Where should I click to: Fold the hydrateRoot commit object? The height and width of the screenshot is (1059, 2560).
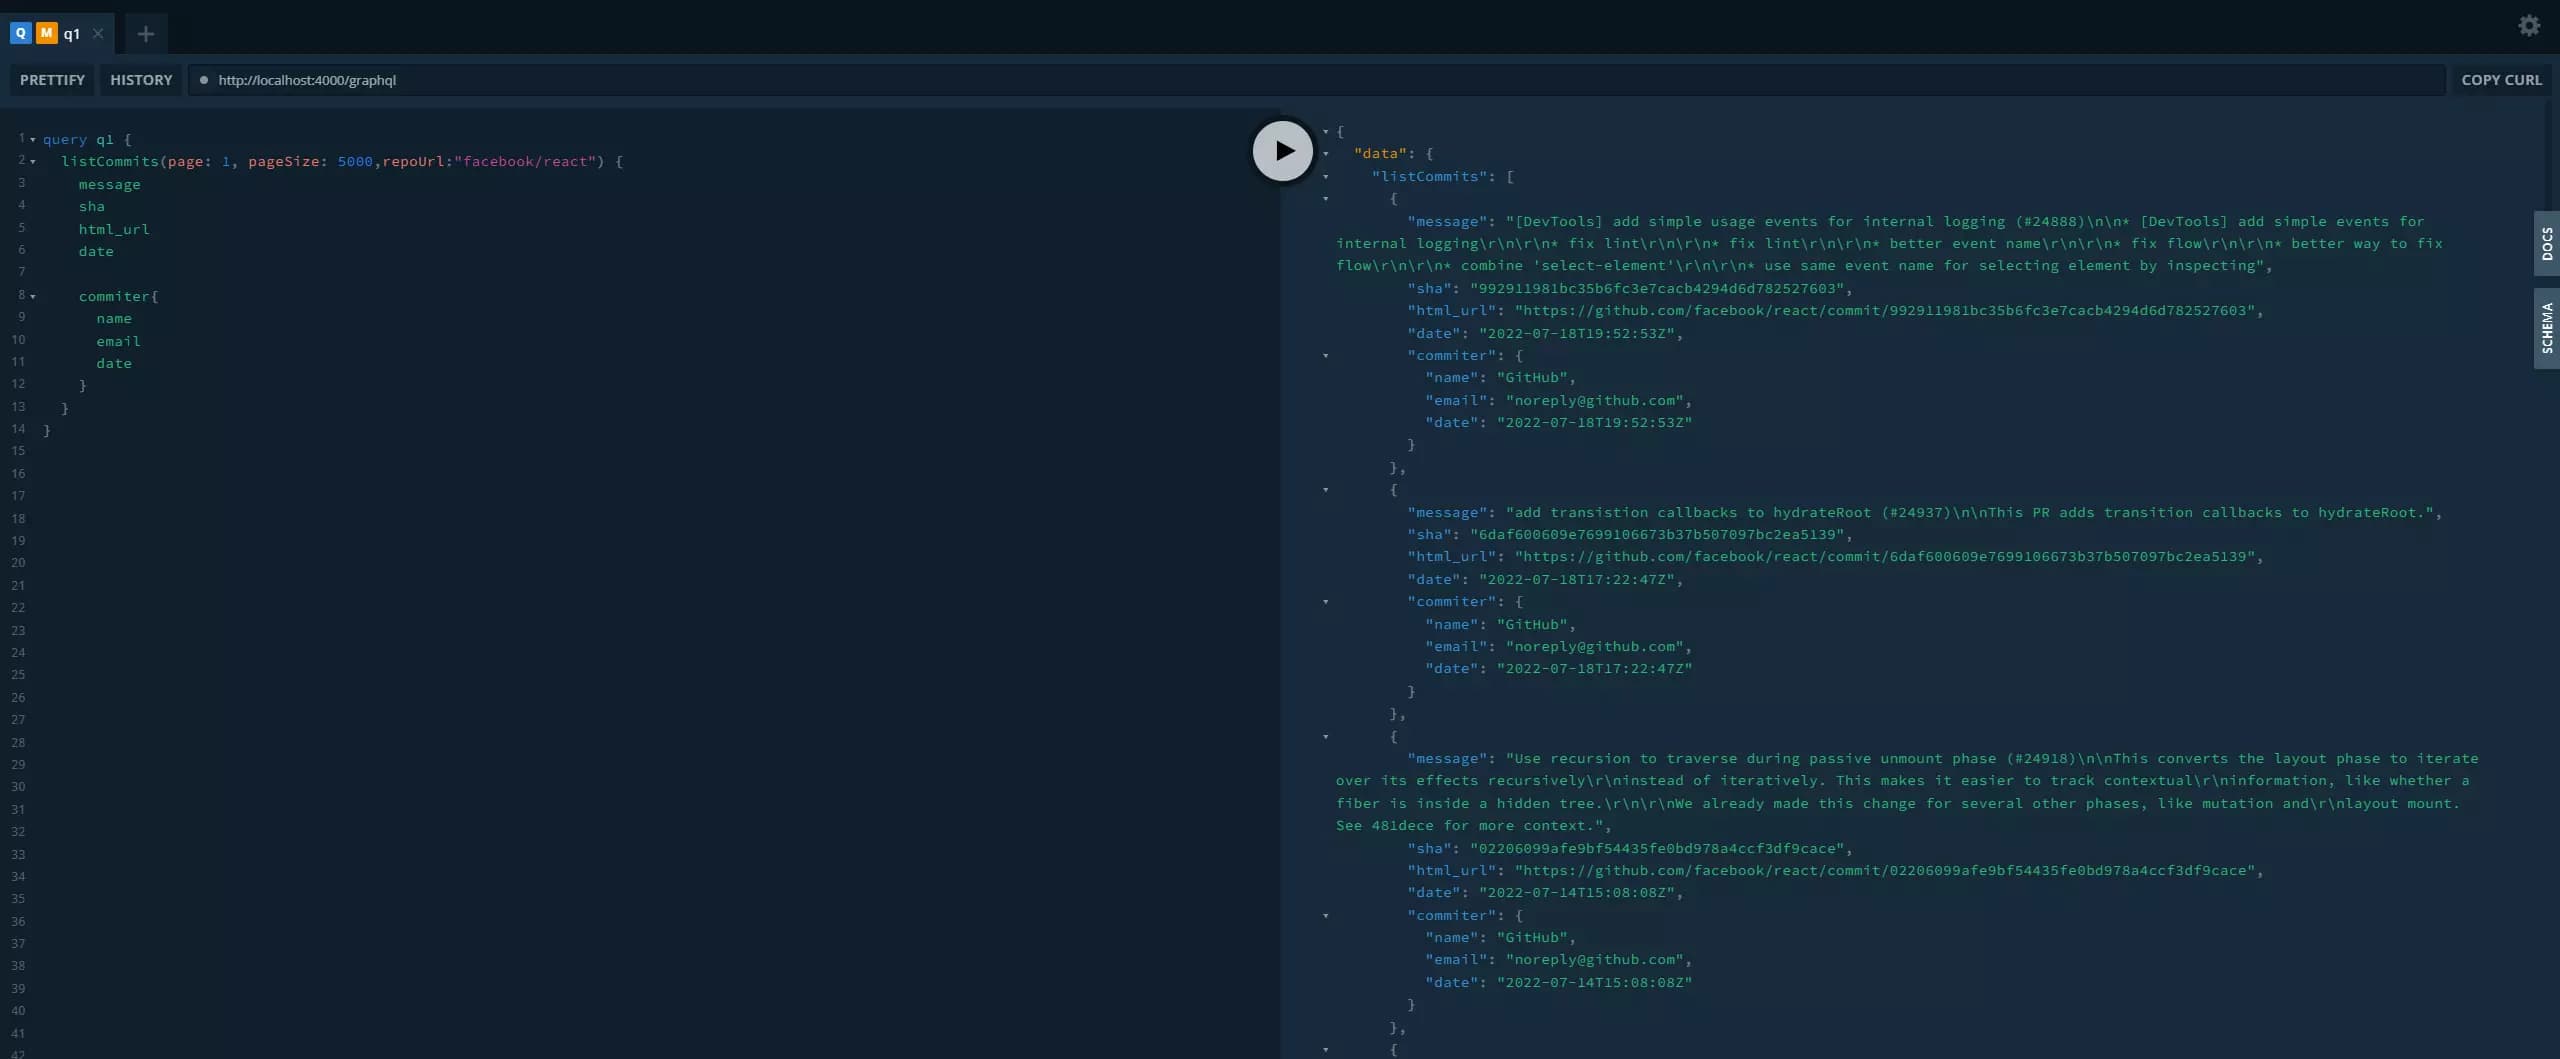tap(1326, 490)
